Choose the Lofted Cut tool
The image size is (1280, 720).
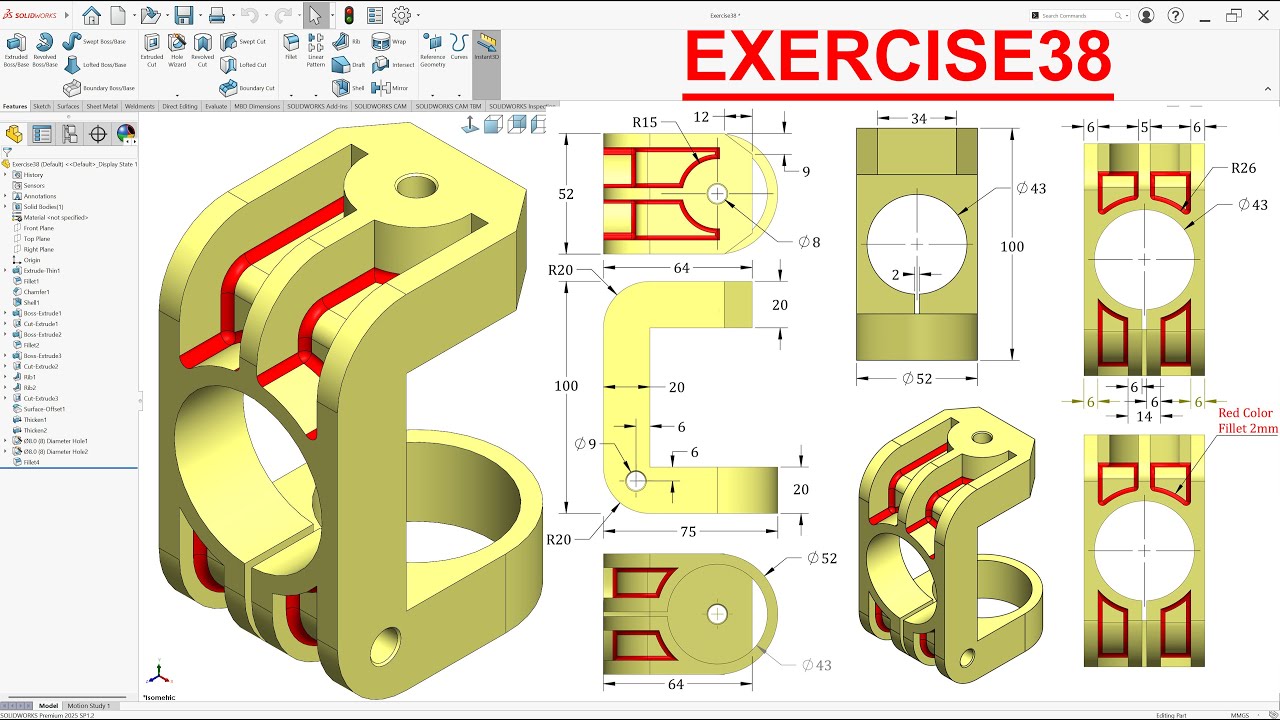243,65
